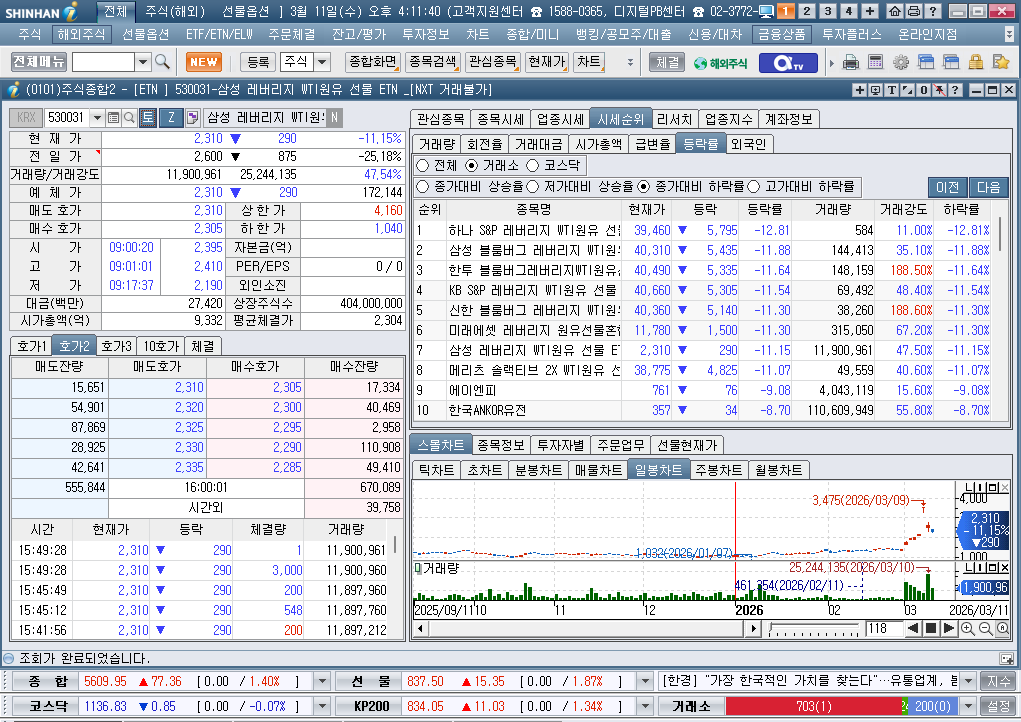Click the chart stop square button

(x=931, y=628)
